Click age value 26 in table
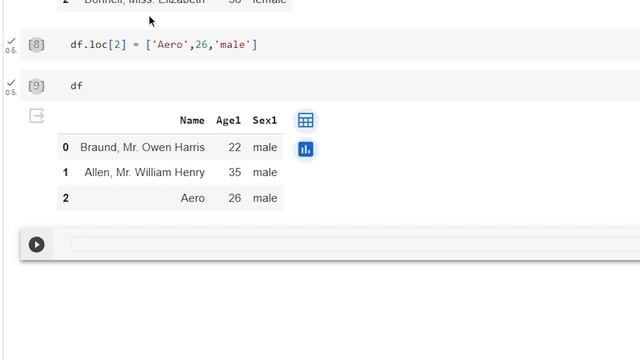The image size is (640, 360). [235, 198]
